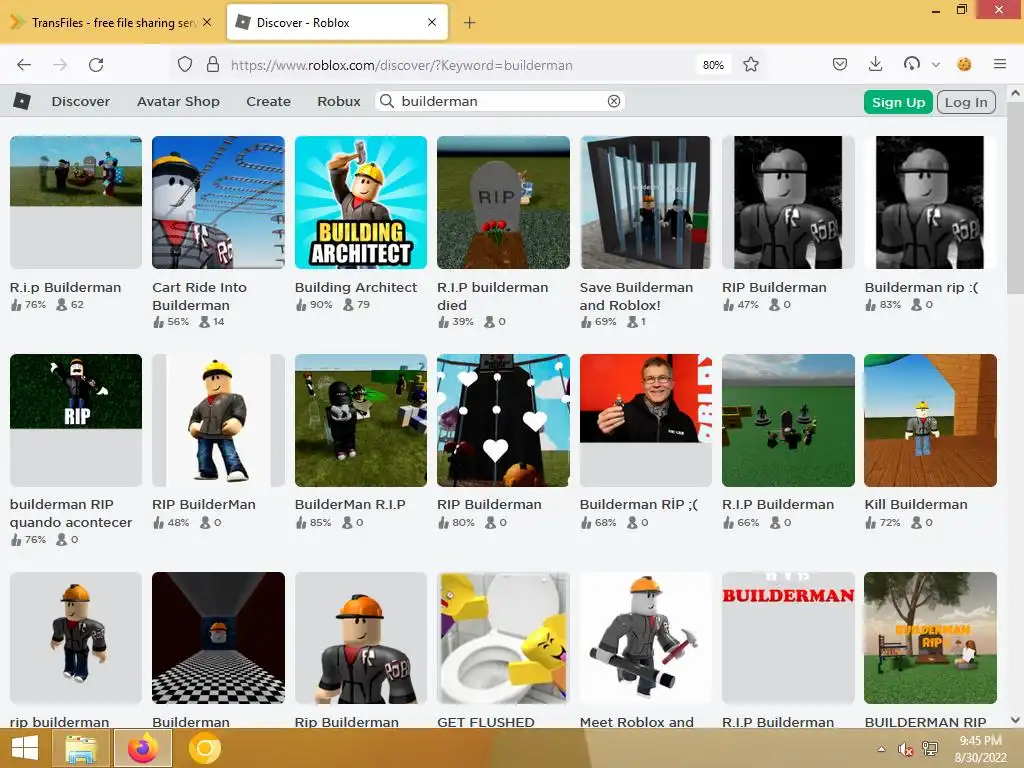
Task: Click the Builderman rip :( title link
Action: pos(921,287)
